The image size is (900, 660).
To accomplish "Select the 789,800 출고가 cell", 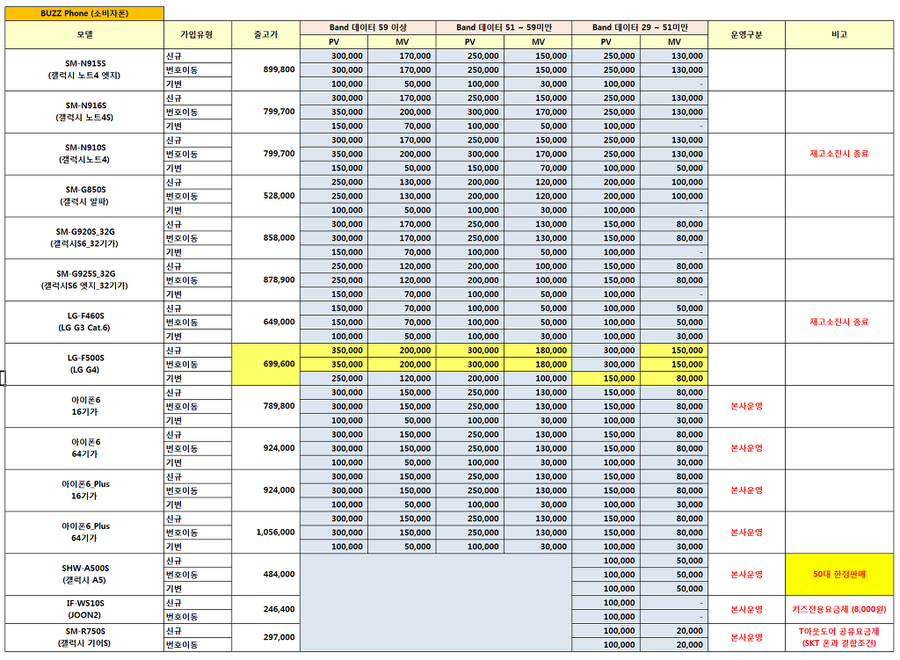I will (x=266, y=406).
